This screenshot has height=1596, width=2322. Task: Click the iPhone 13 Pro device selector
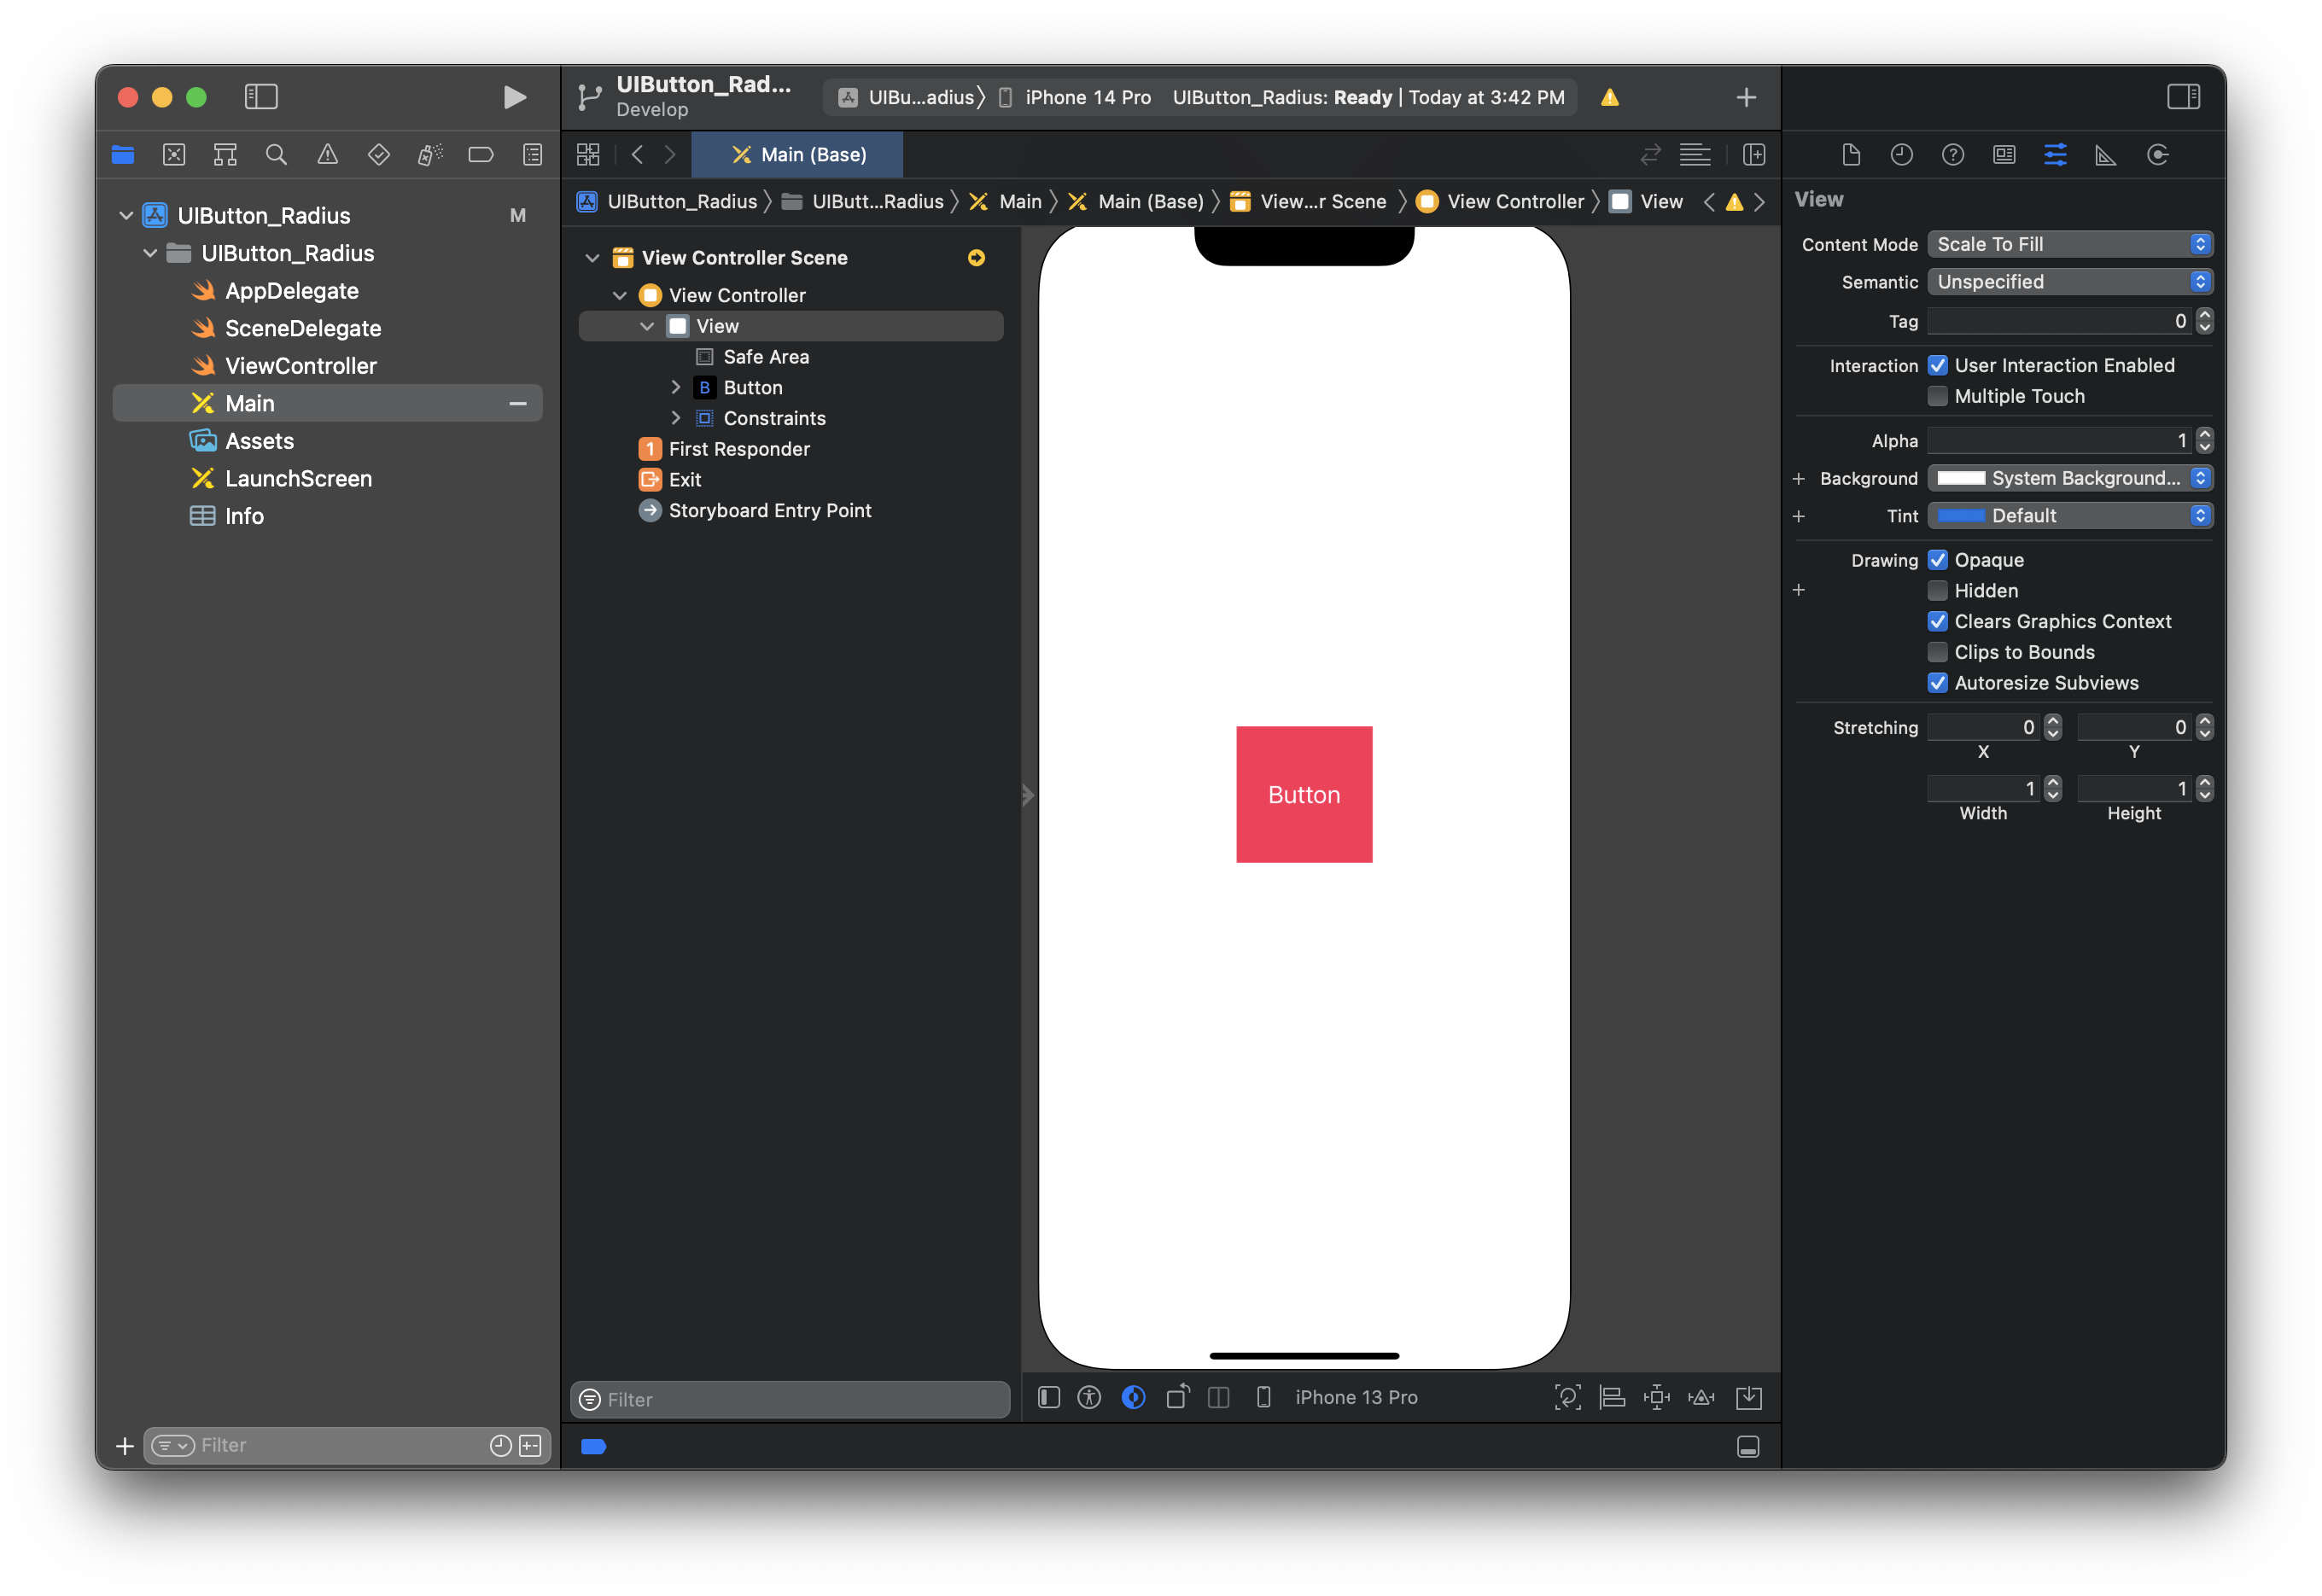pyautogui.click(x=1355, y=1397)
